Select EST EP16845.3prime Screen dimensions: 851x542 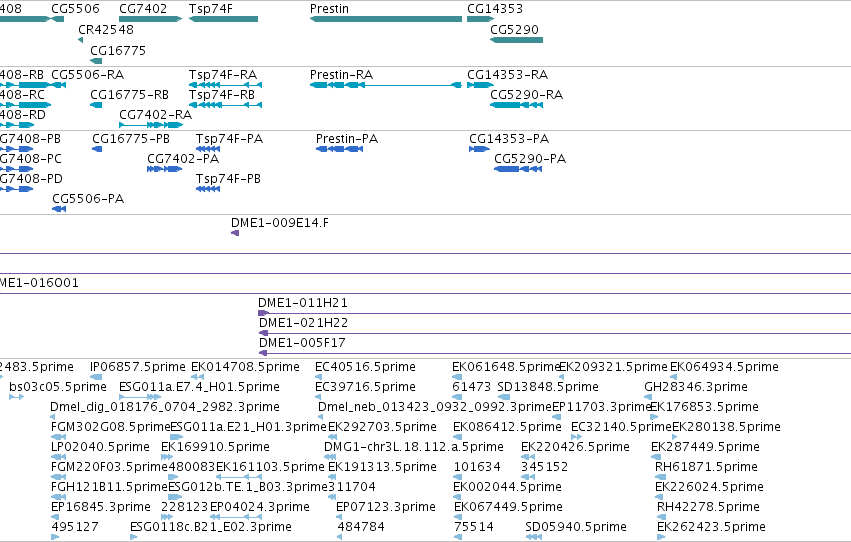(x=101, y=507)
